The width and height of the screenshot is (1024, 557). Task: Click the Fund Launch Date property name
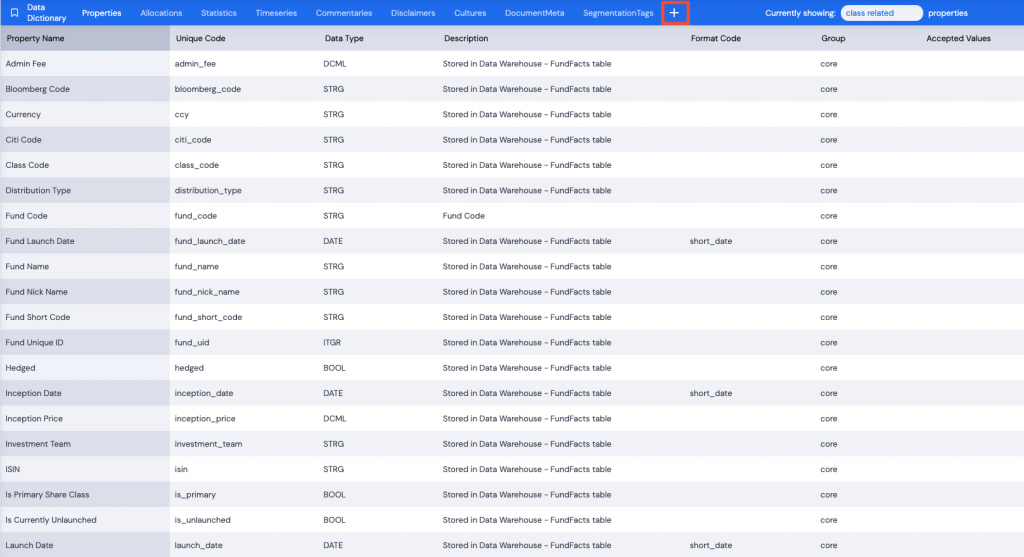click(x=40, y=241)
